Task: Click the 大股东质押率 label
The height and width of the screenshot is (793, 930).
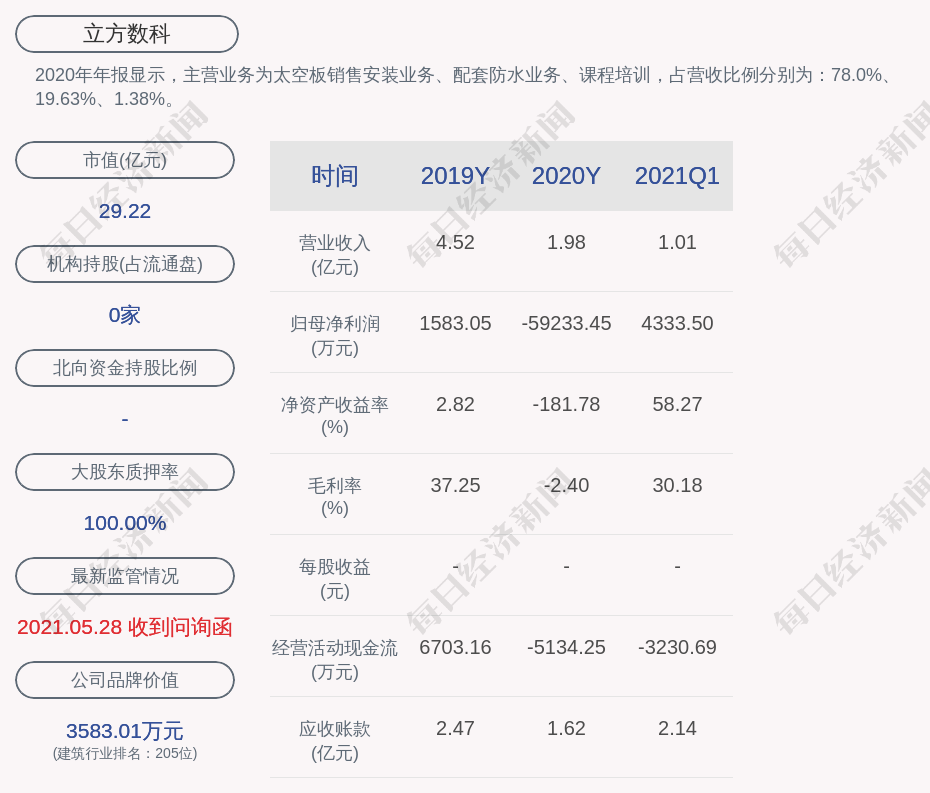Action: pos(125,472)
